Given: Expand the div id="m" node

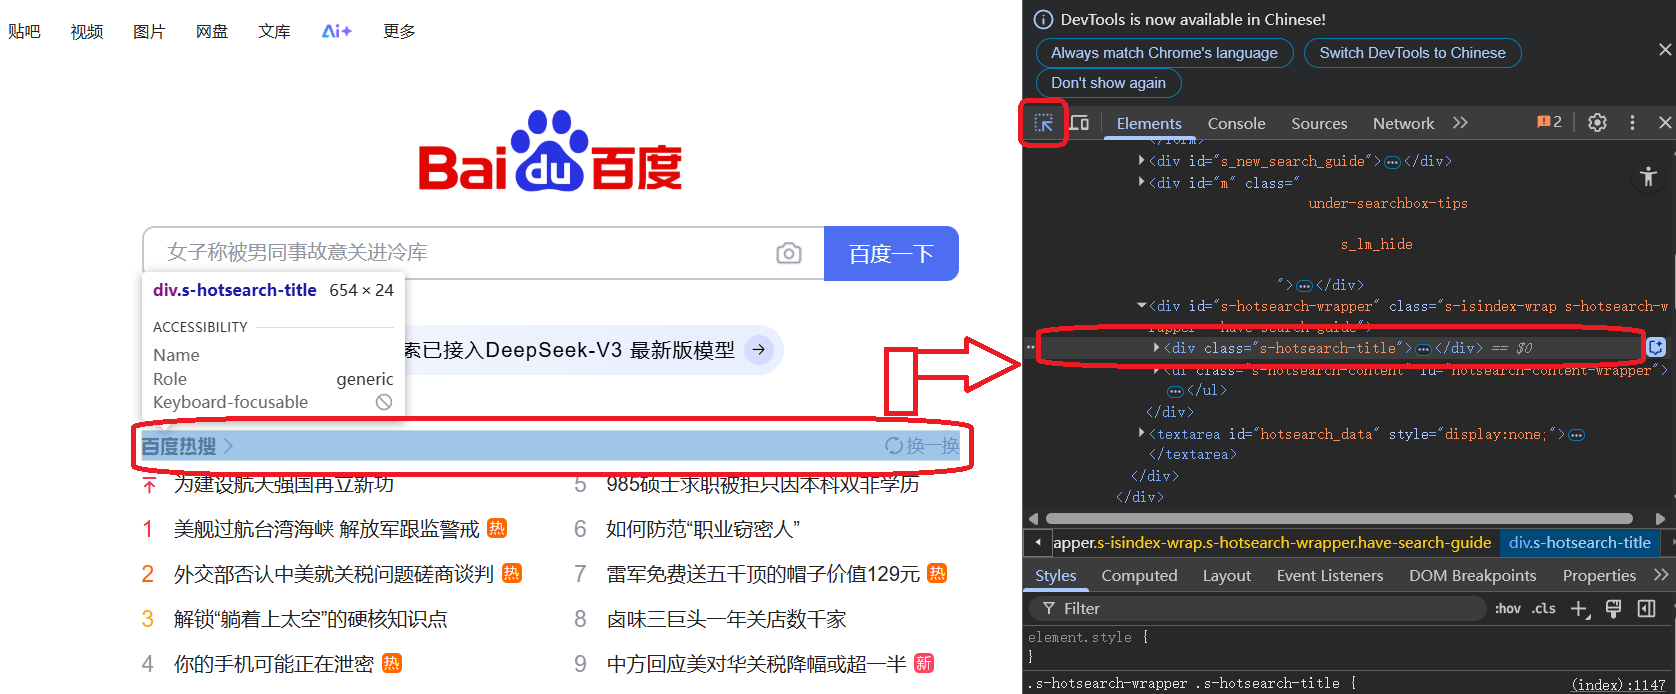Looking at the screenshot, I should tap(1142, 182).
